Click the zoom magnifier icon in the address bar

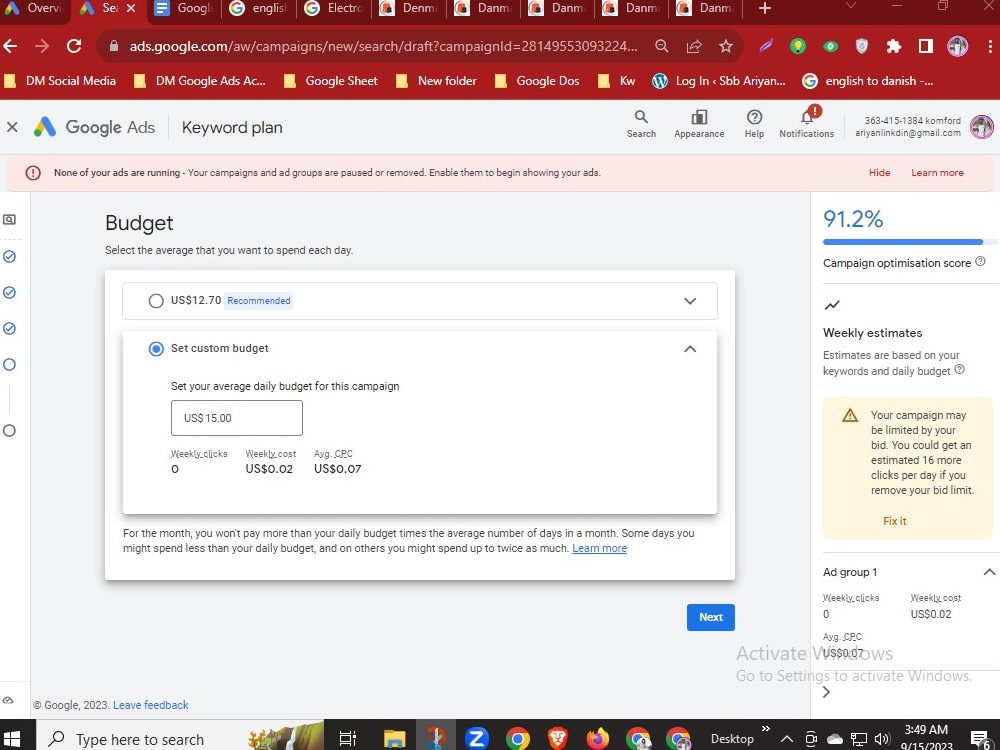pyautogui.click(x=661, y=46)
